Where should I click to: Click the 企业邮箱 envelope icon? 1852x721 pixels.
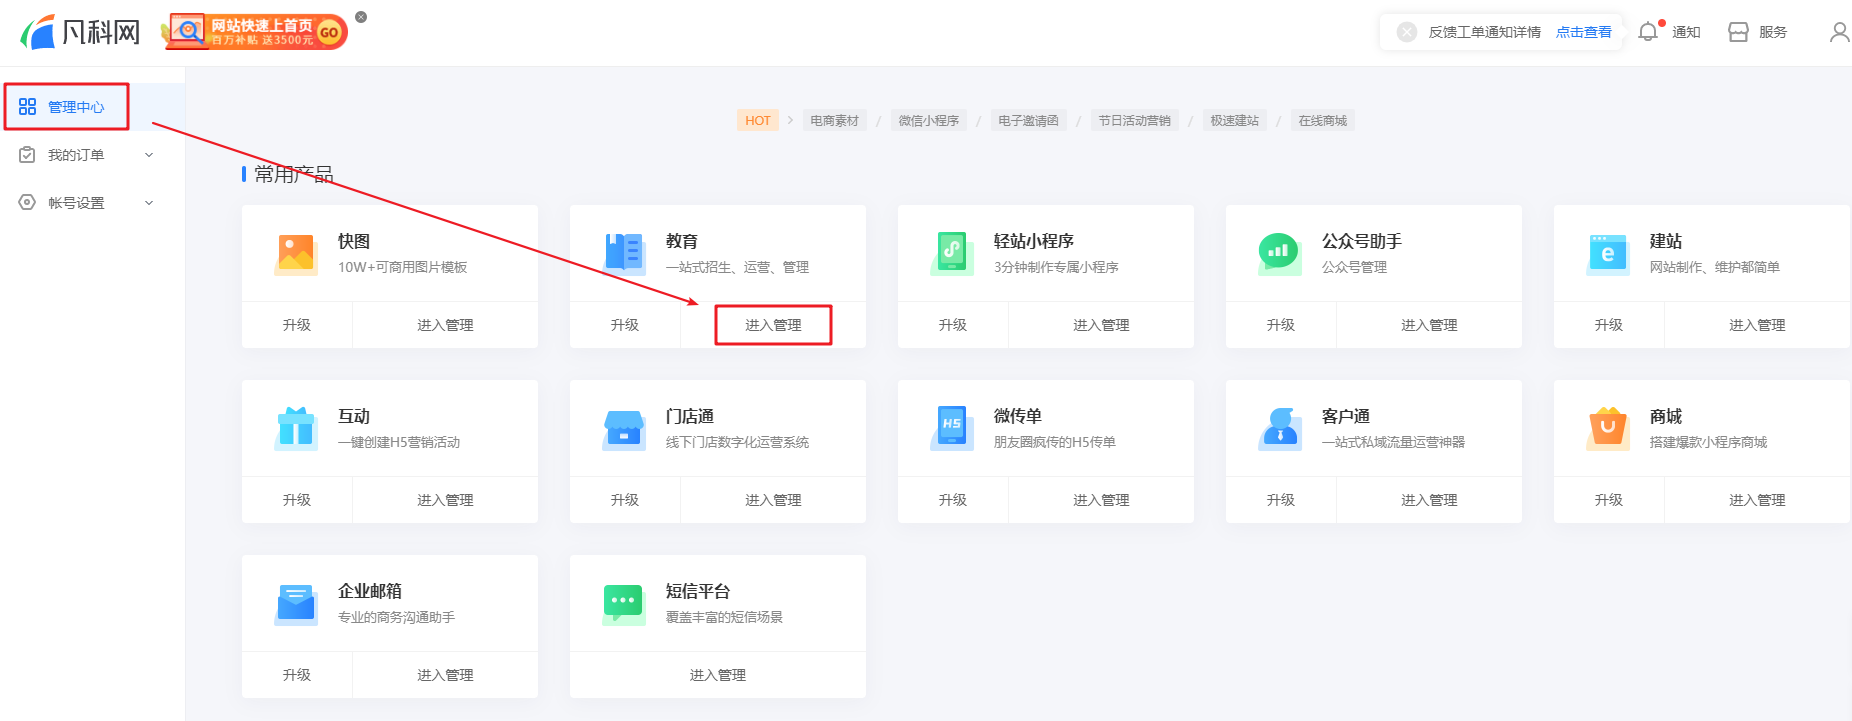click(296, 603)
